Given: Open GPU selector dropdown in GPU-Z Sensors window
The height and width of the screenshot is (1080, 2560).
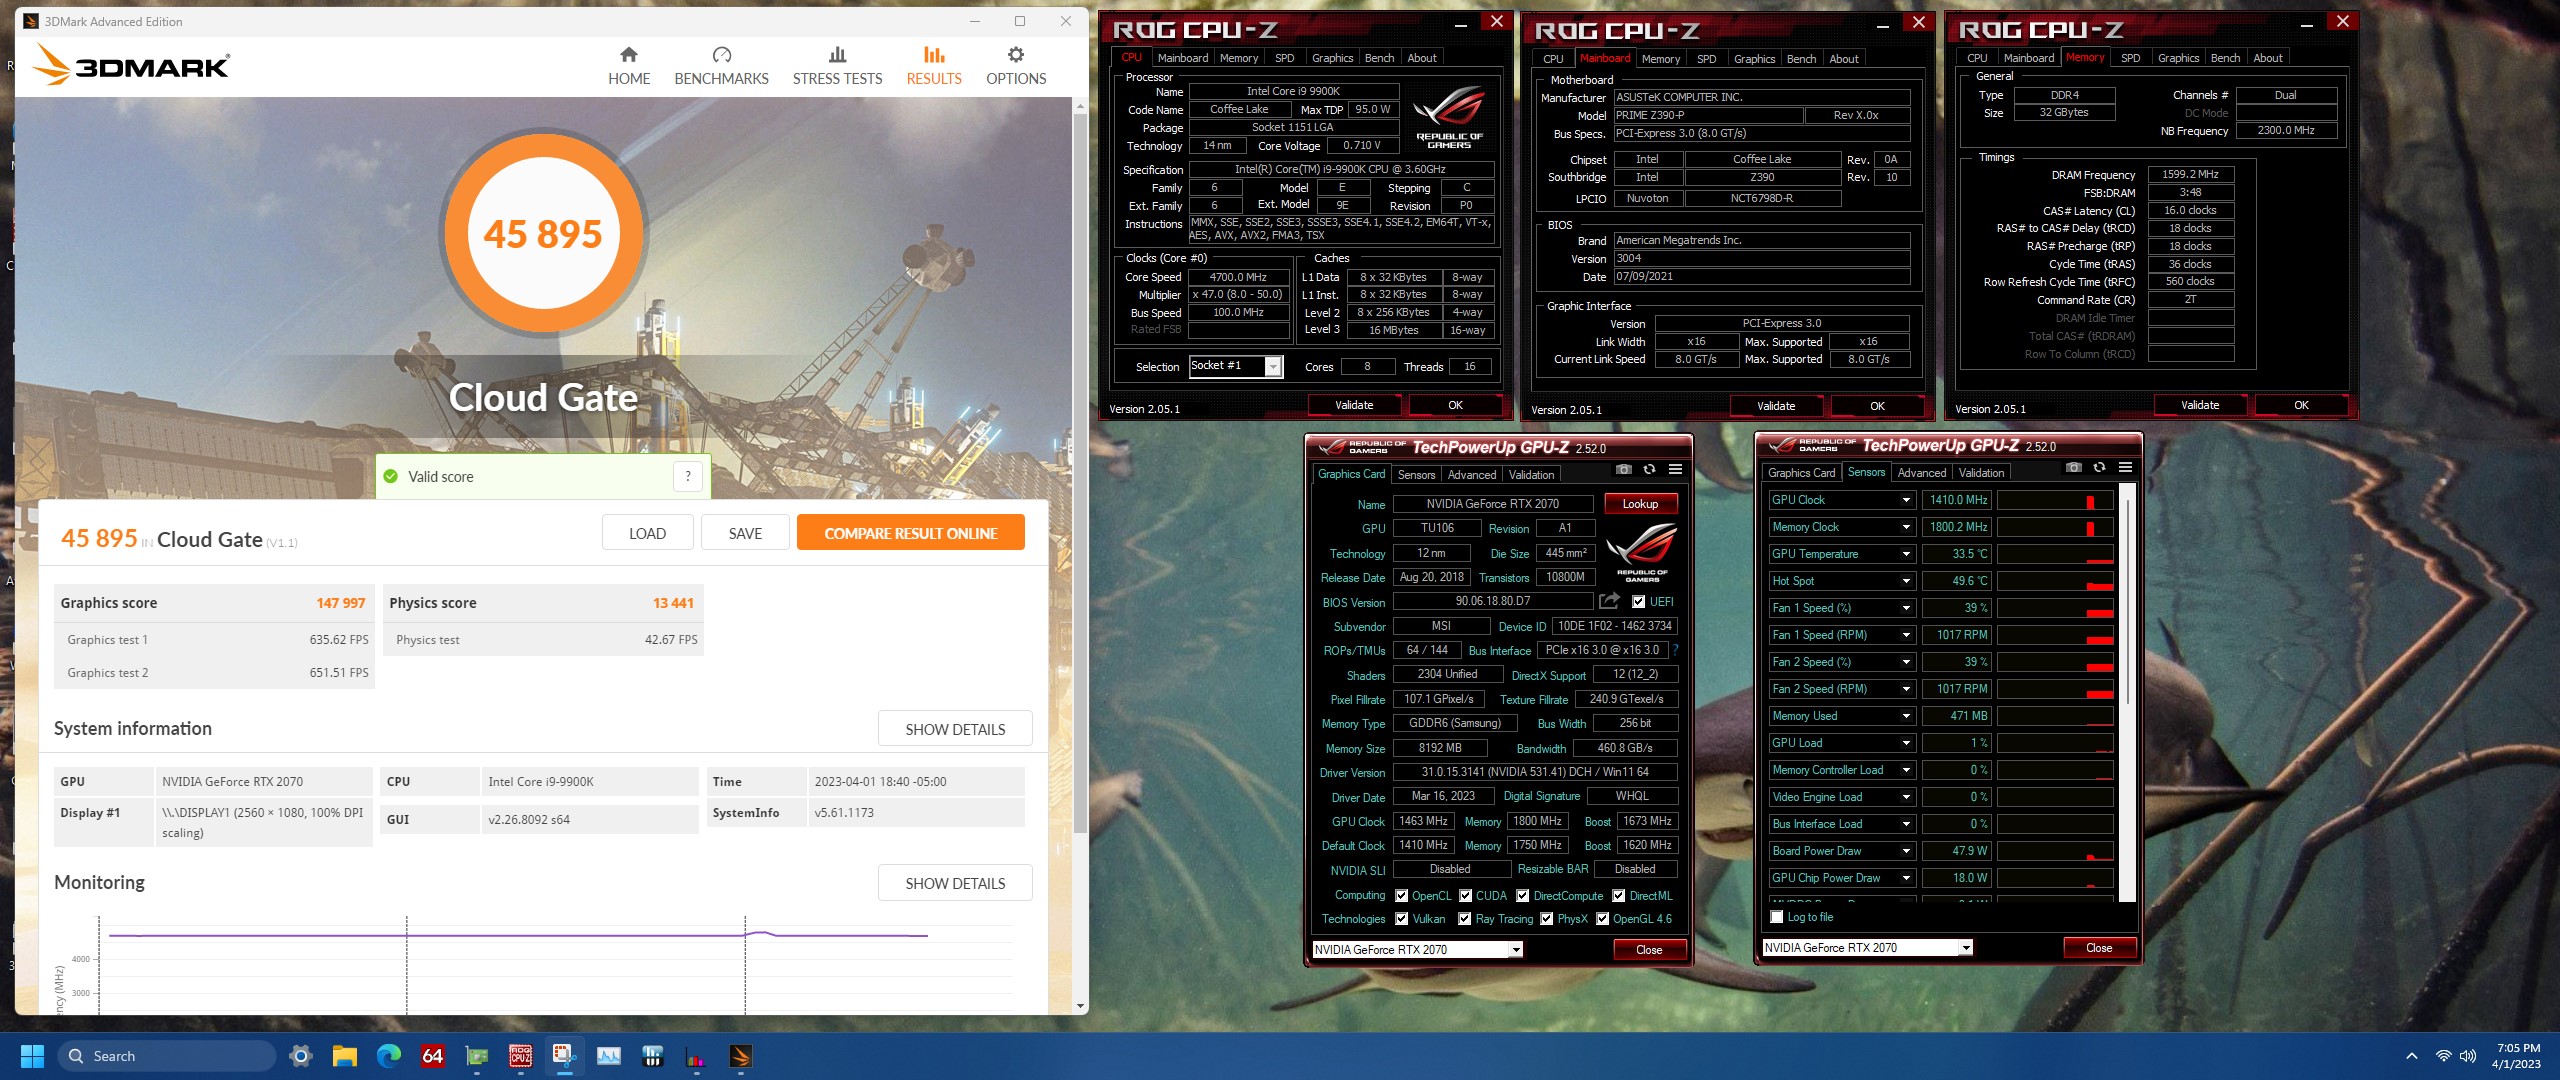Looking at the screenshot, I should 1966,948.
